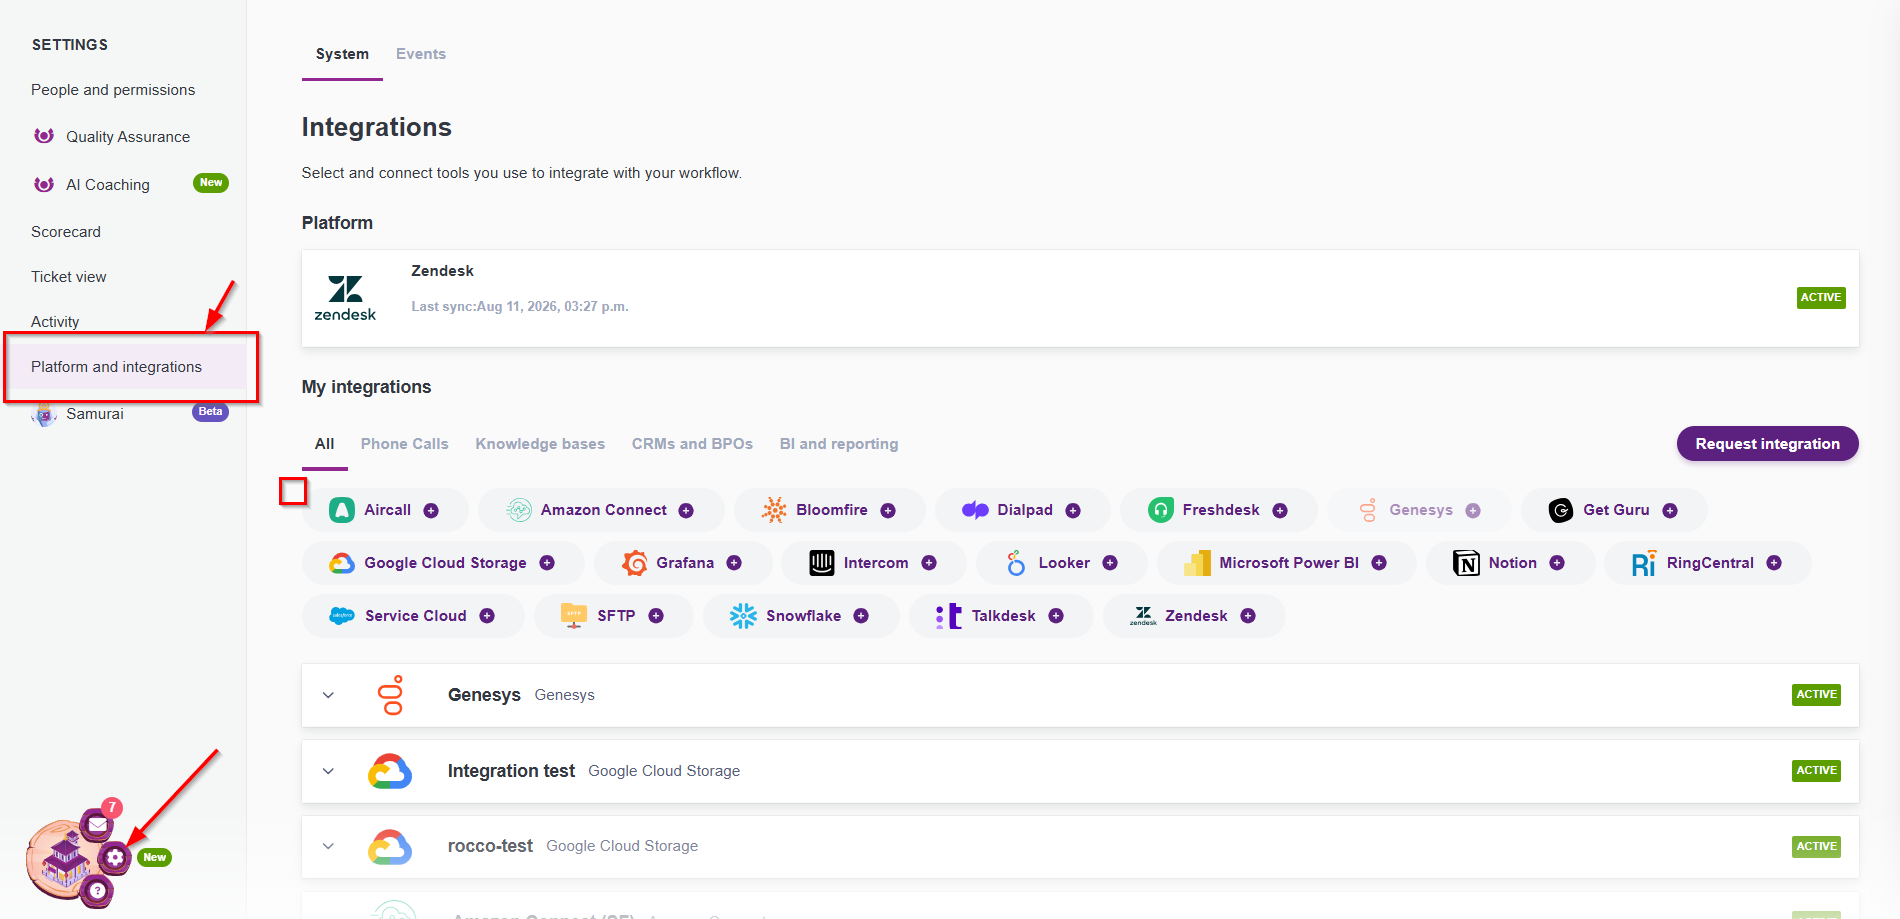Open settings via the gear icon
Viewport: 1900px width, 919px height.
point(115,857)
